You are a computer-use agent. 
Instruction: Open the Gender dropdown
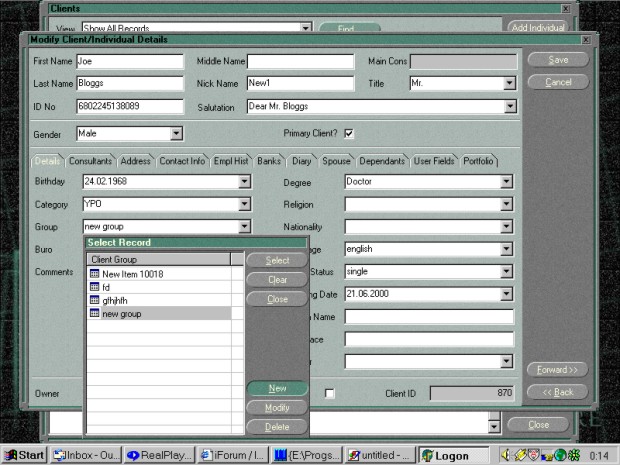[x=176, y=134]
